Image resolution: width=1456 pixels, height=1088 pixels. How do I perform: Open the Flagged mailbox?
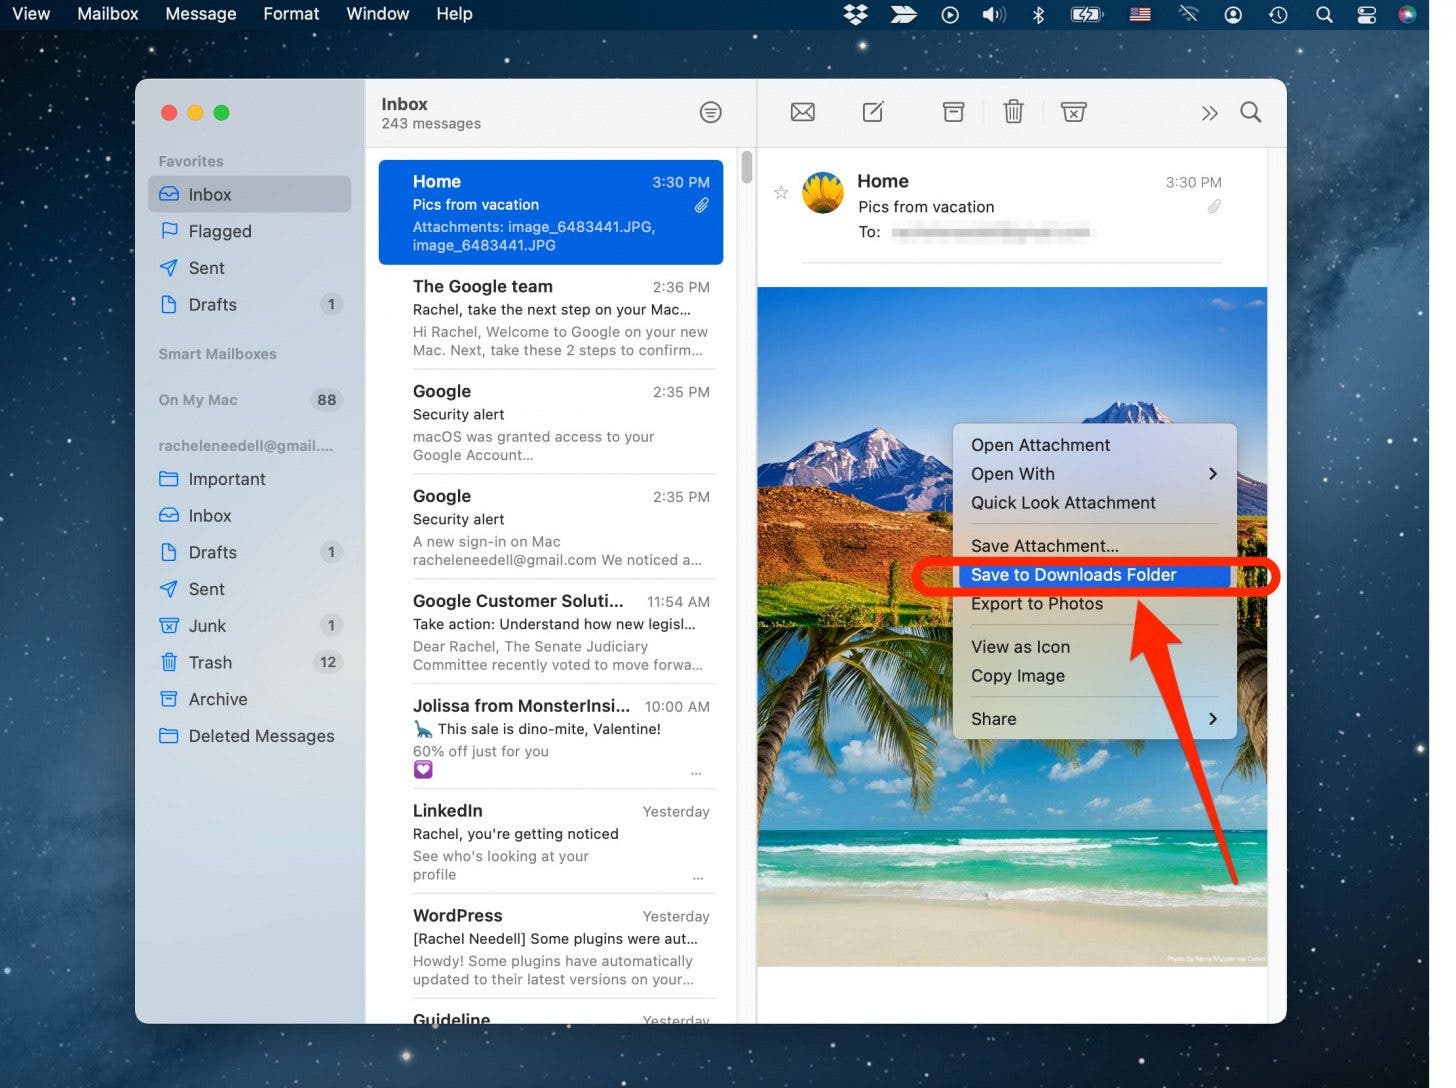pos(219,231)
